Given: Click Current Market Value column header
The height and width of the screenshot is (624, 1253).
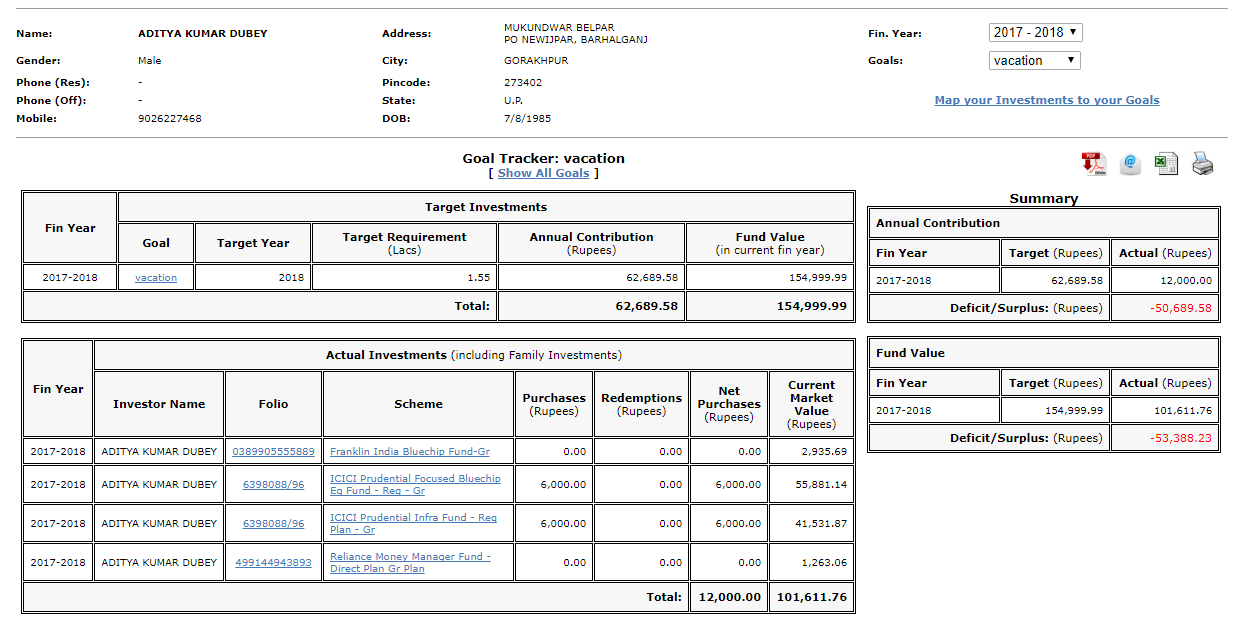Looking at the screenshot, I should tap(811, 404).
